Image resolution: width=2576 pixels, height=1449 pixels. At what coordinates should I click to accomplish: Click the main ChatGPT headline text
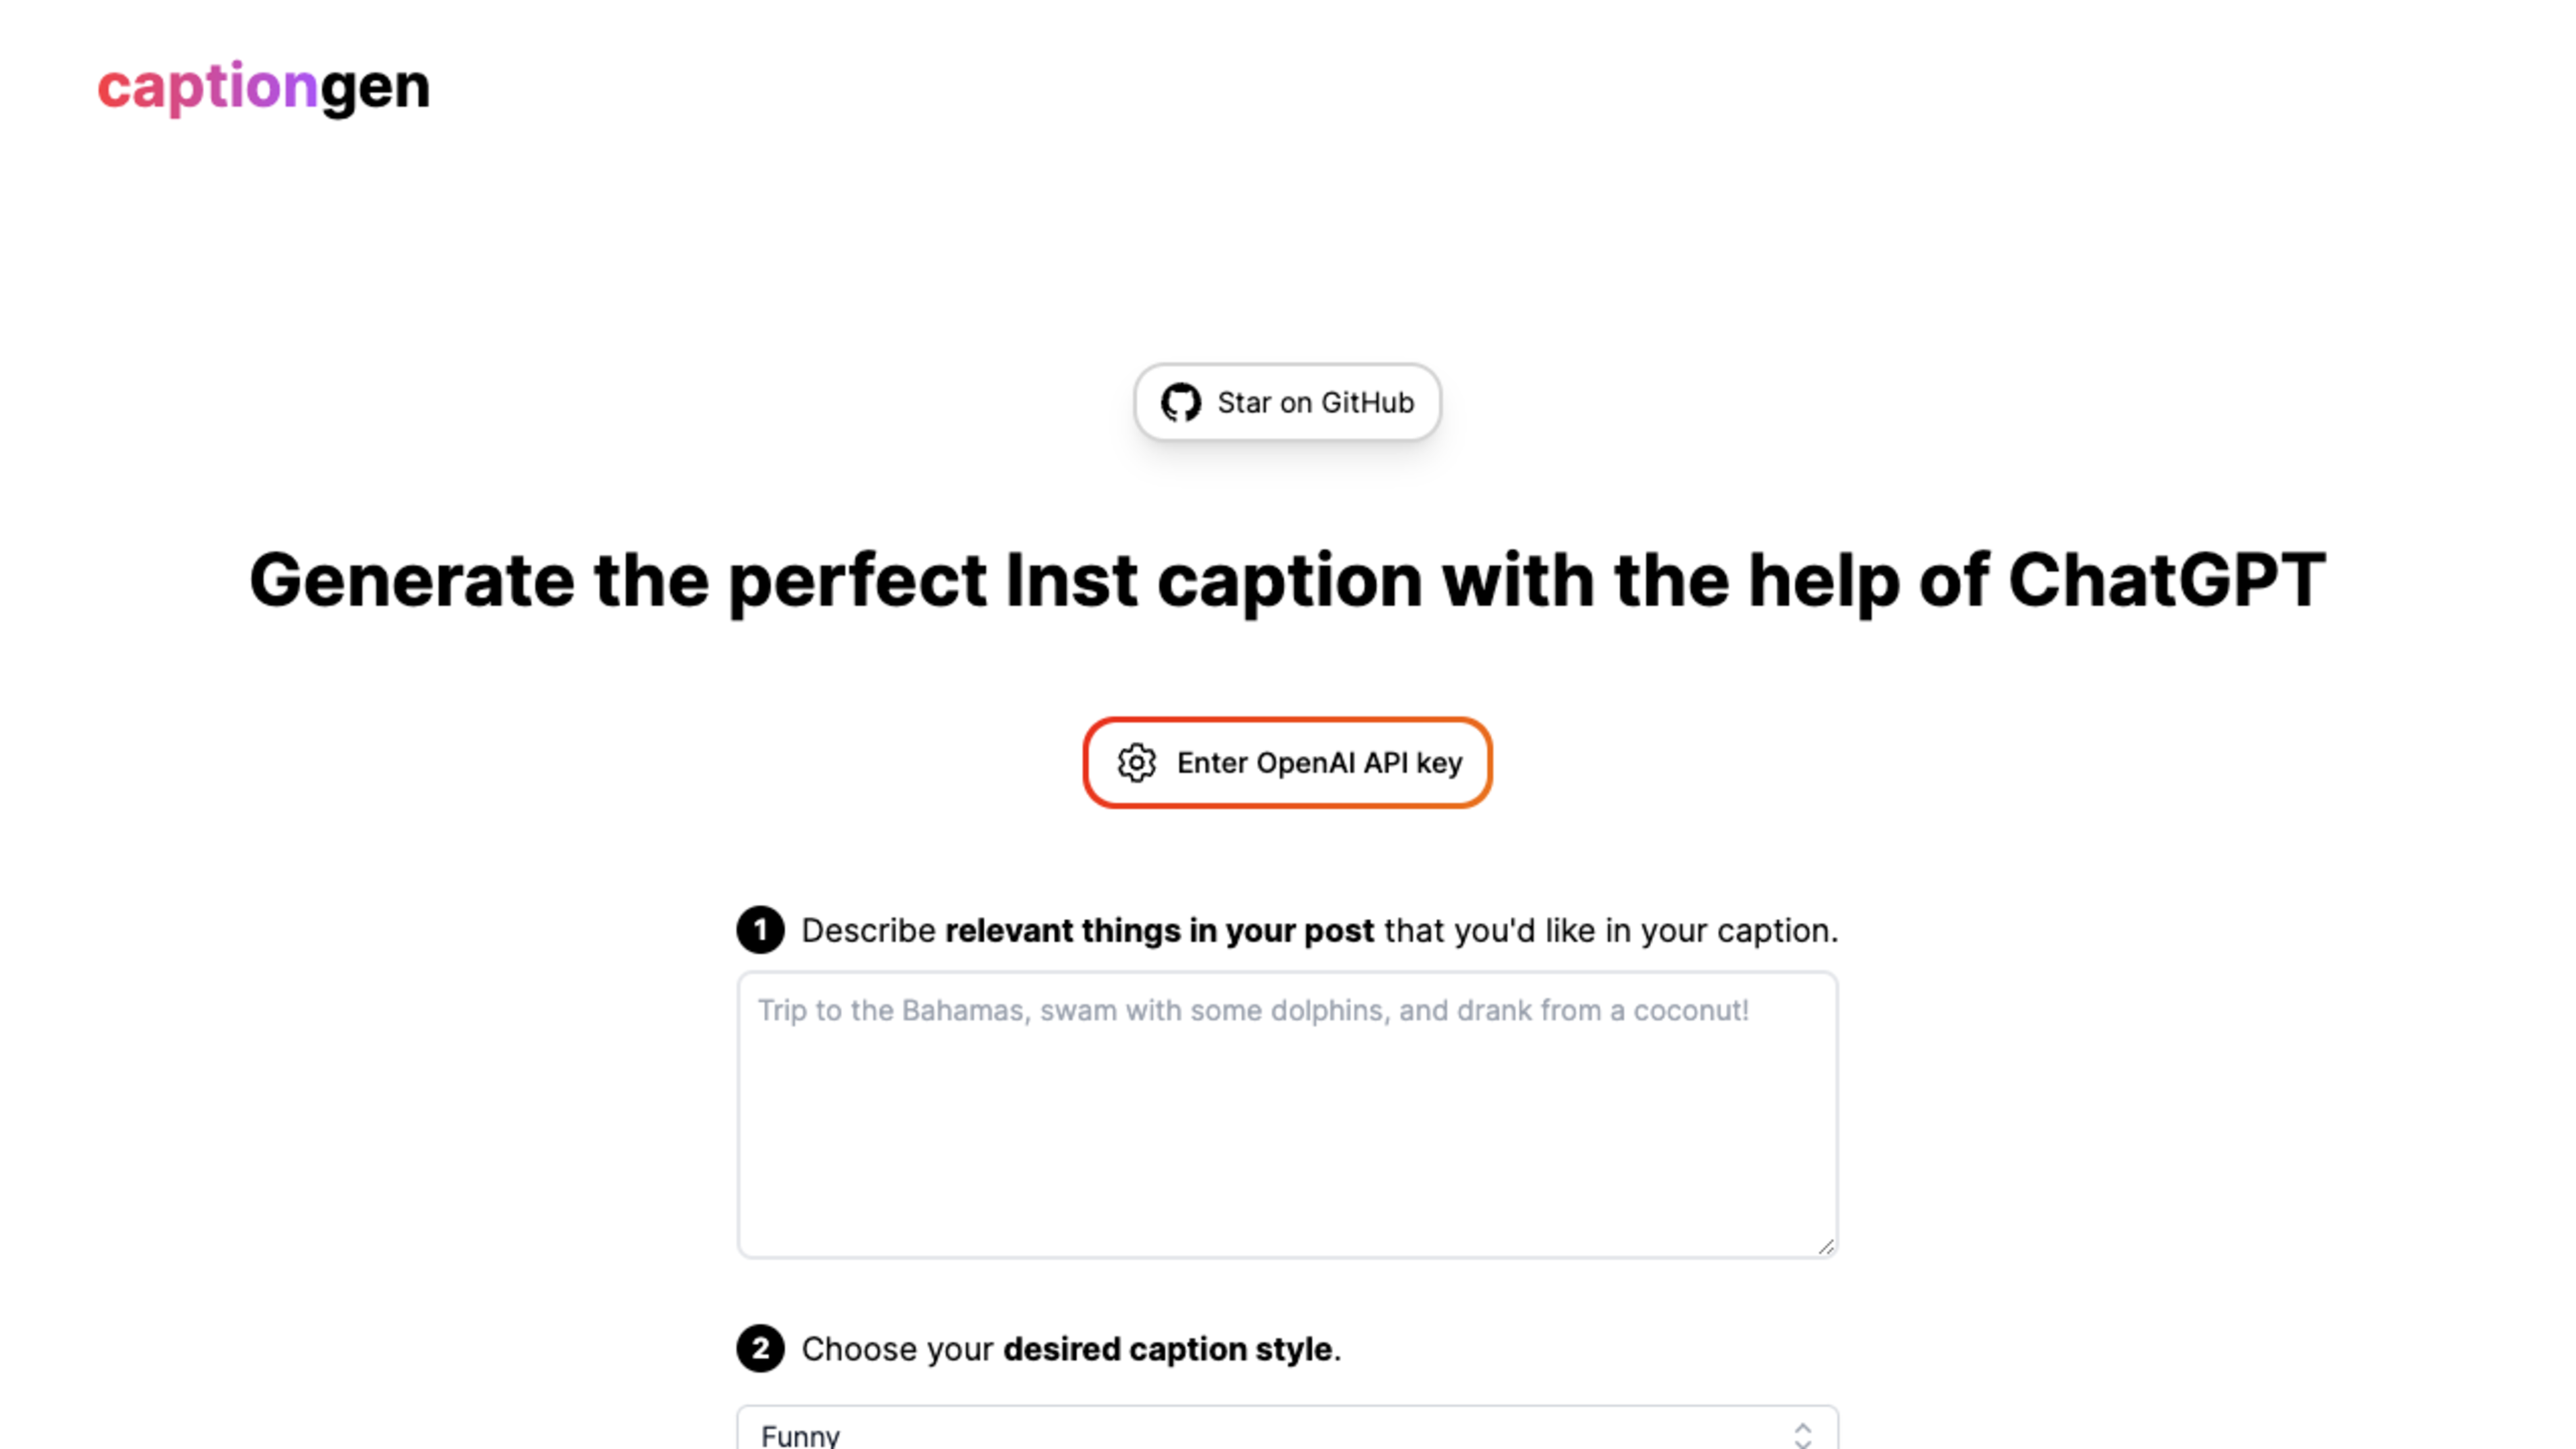1287,581
